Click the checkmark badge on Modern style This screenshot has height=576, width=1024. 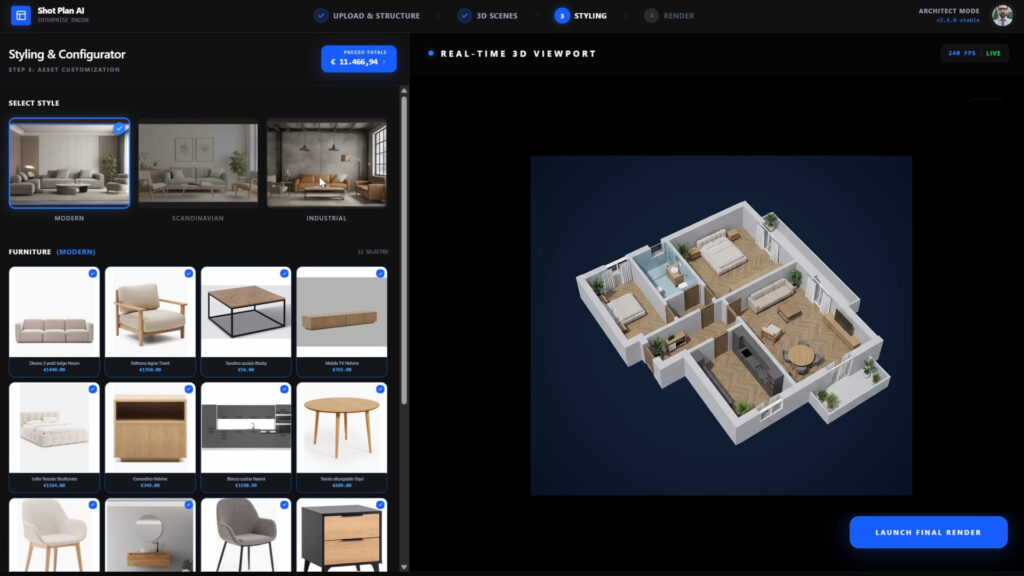point(120,128)
